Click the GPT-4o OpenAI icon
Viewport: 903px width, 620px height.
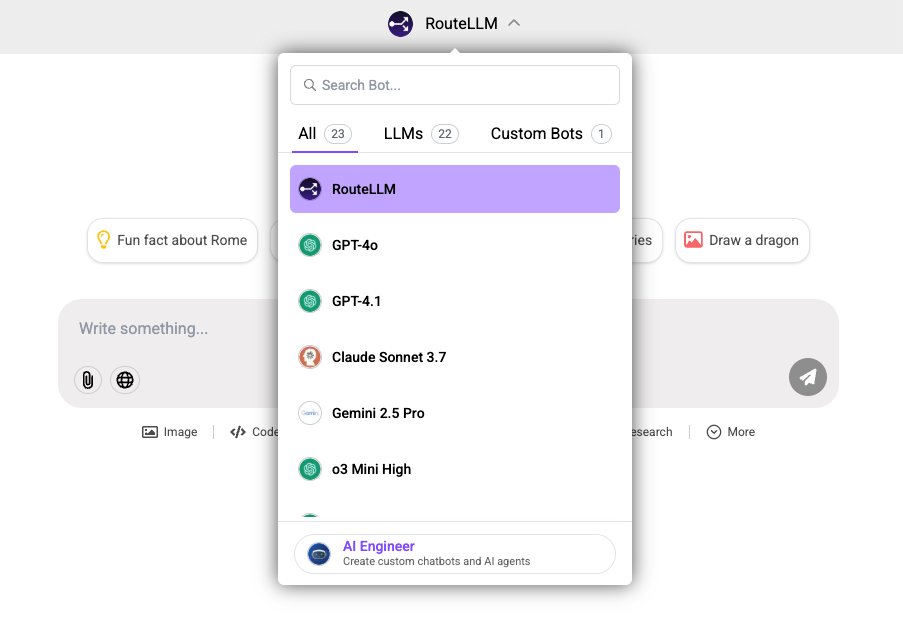(x=310, y=245)
